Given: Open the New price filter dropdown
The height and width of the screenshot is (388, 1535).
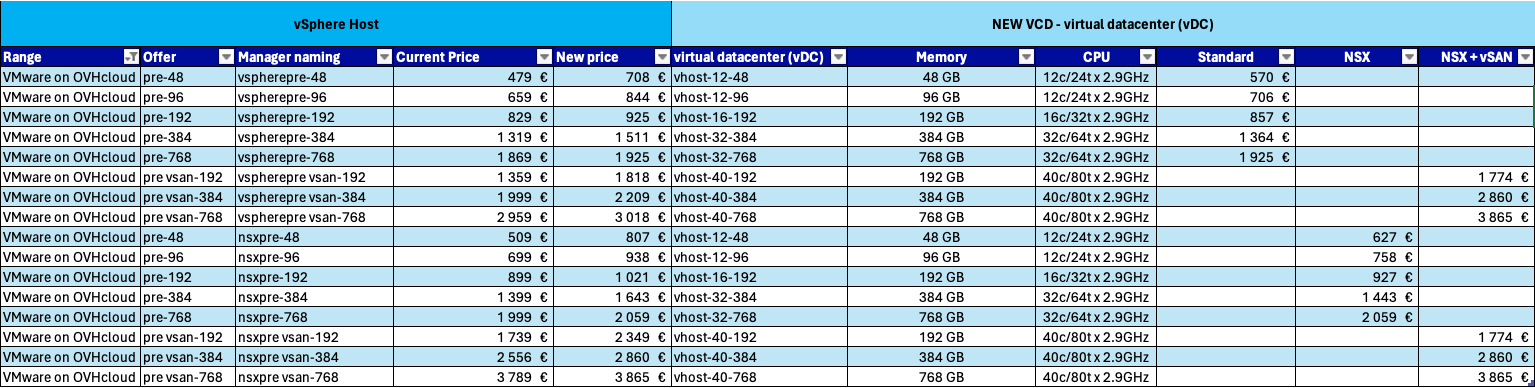Looking at the screenshot, I should tap(662, 57).
